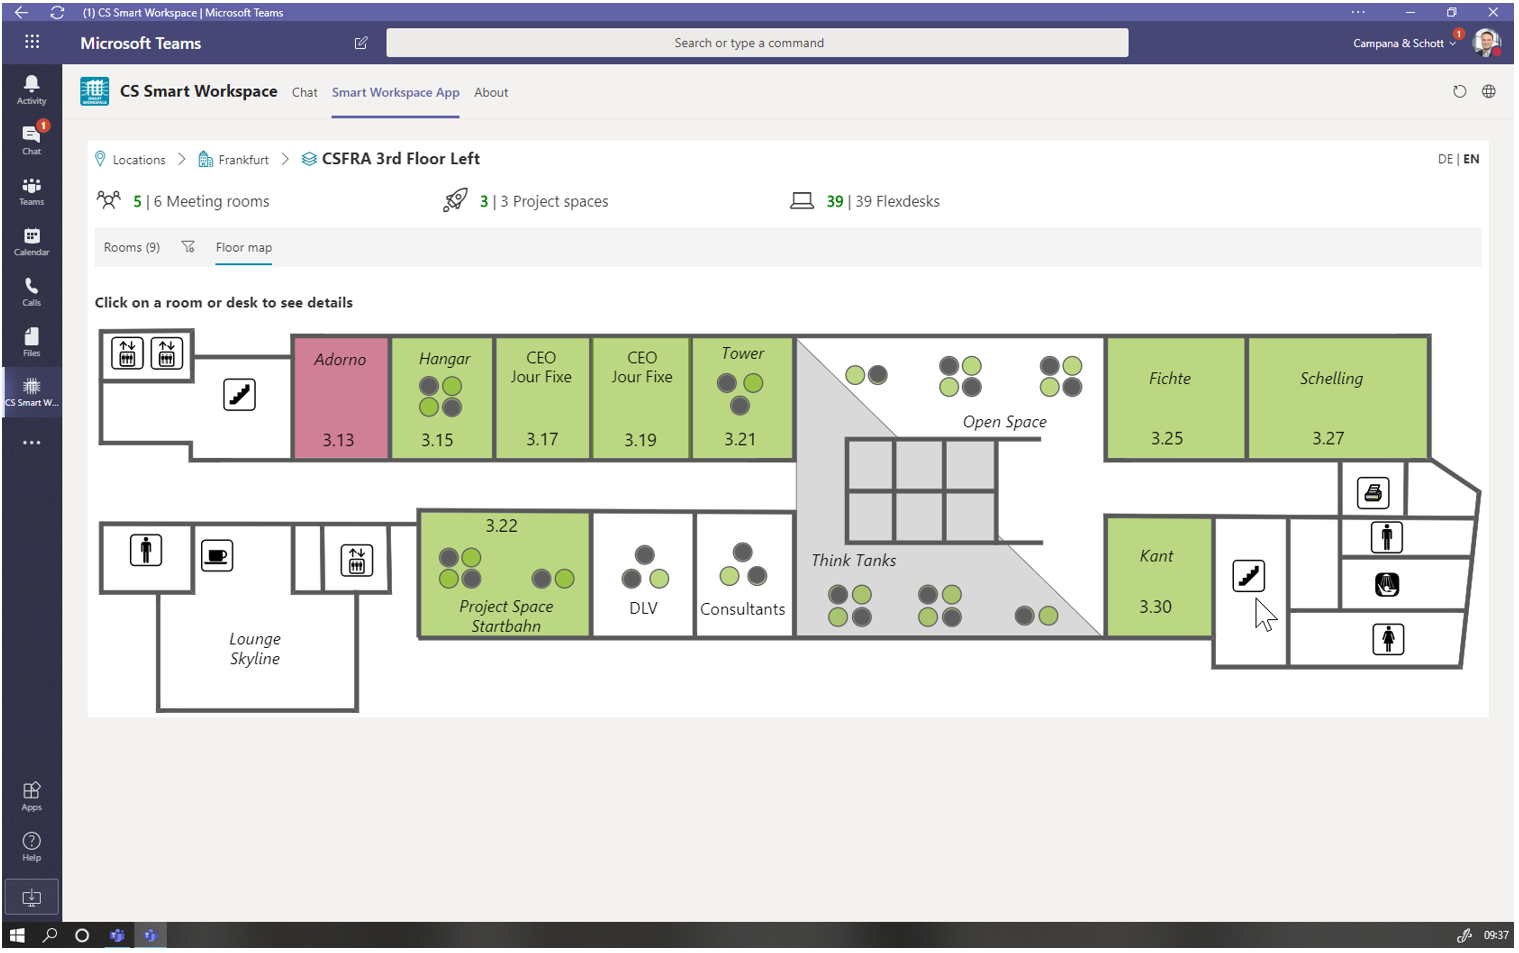Click the coffee cup icon near Lounge
Image resolution: width=1519 pixels, height=953 pixels.
(217, 555)
